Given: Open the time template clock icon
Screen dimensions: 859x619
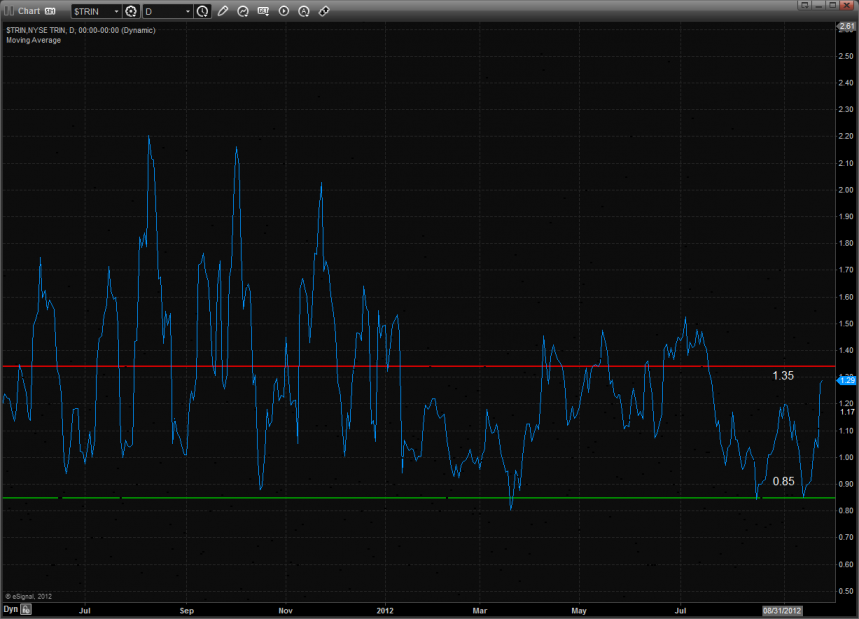Looking at the screenshot, I should (203, 11).
